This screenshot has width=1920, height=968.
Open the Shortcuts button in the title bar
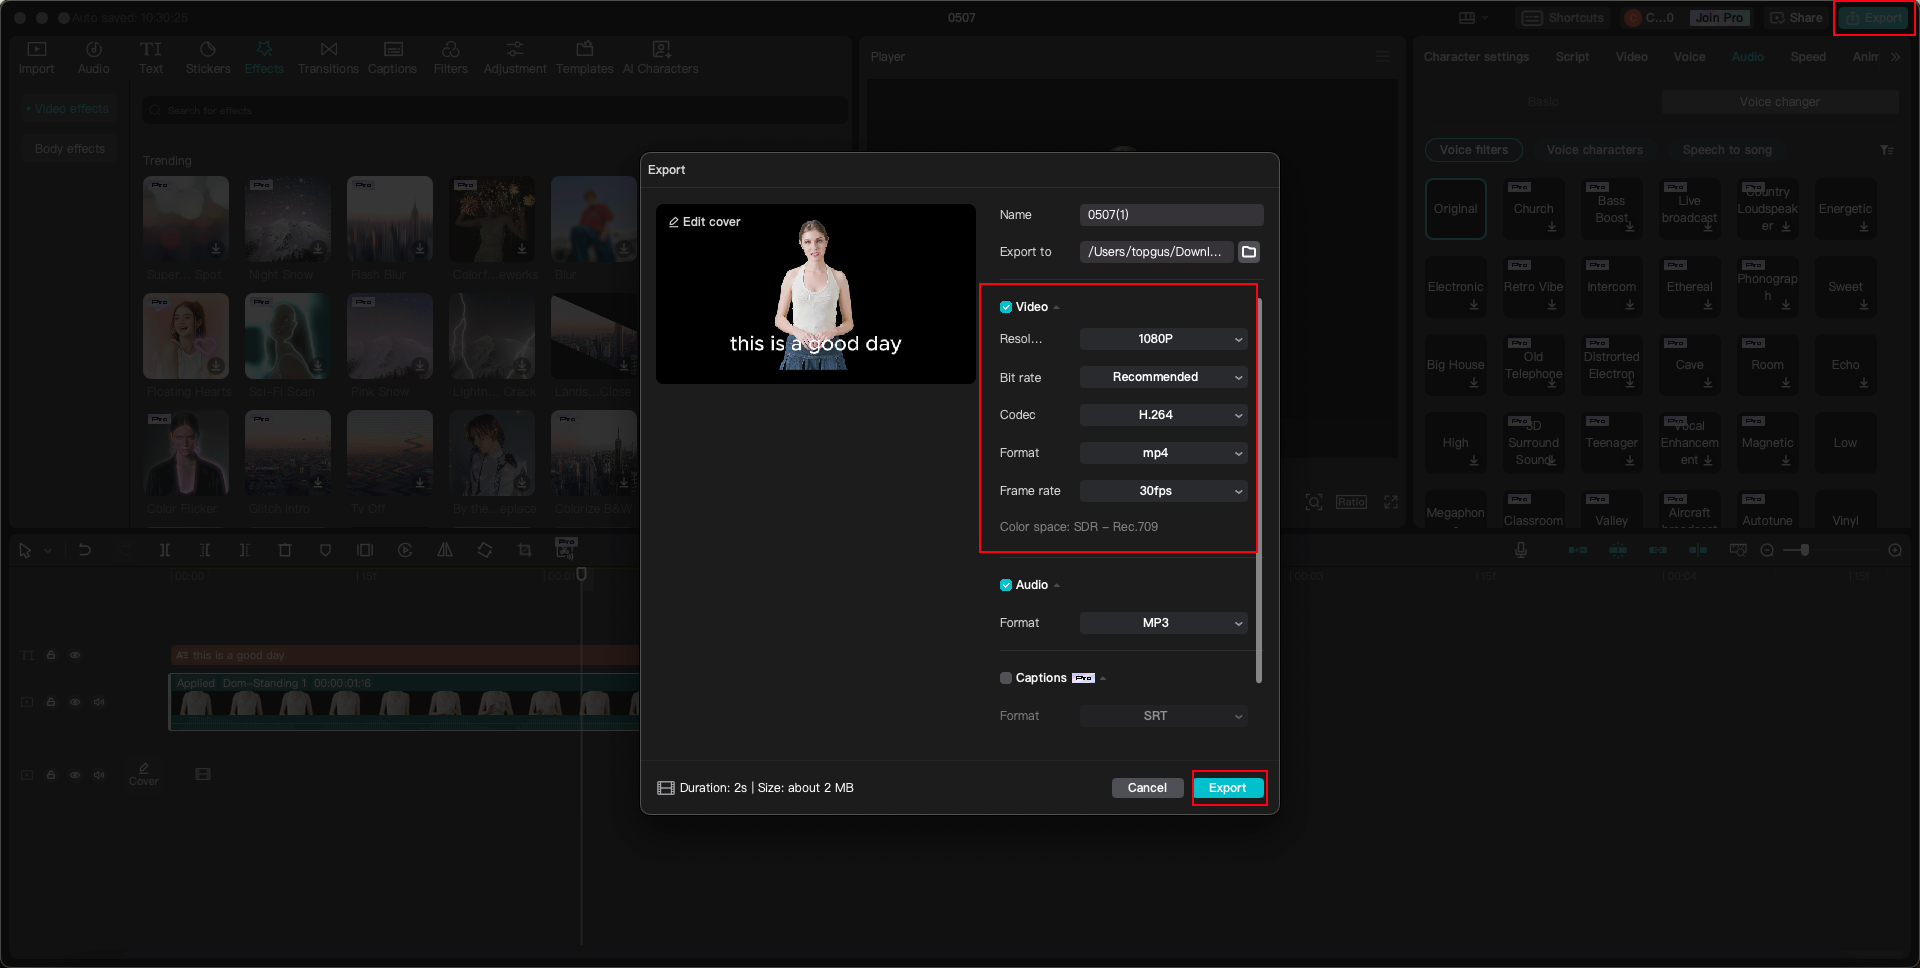click(1563, 18)
